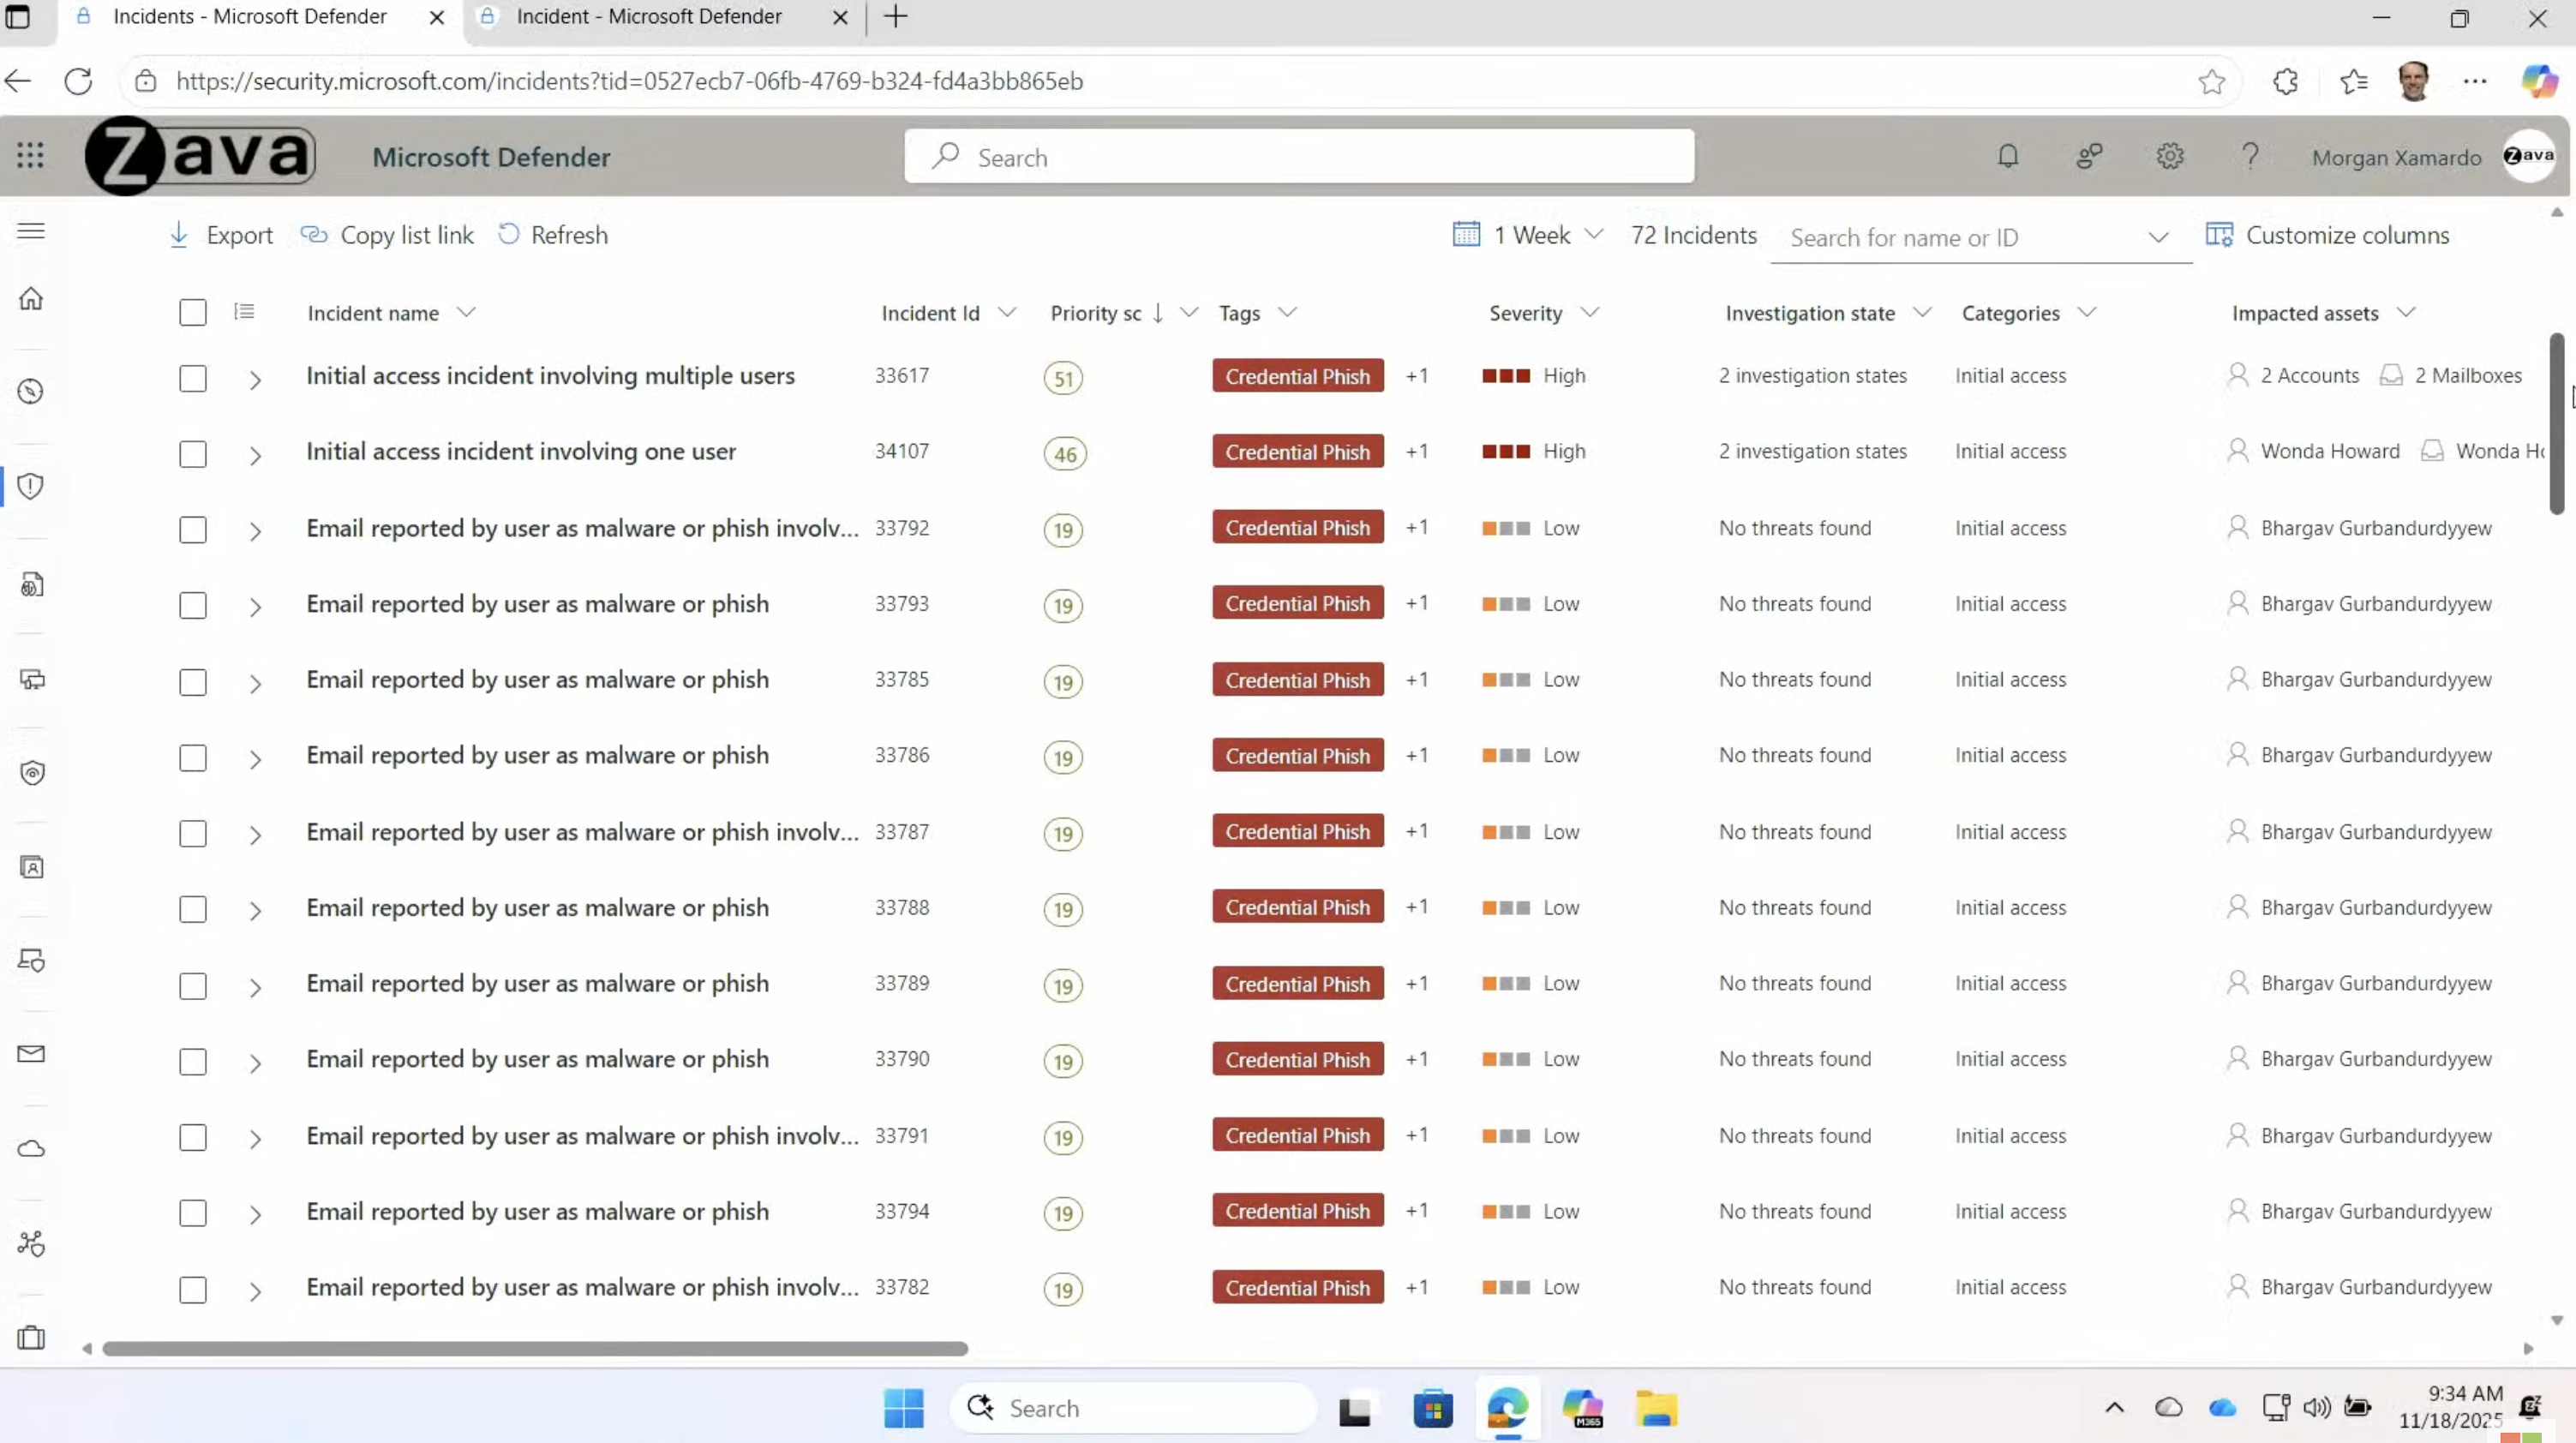The width and height of the screenshot is (2576, 1443).
Task: Open the Email mail icon in sidebar
Action: click(x=31, y=1053)
